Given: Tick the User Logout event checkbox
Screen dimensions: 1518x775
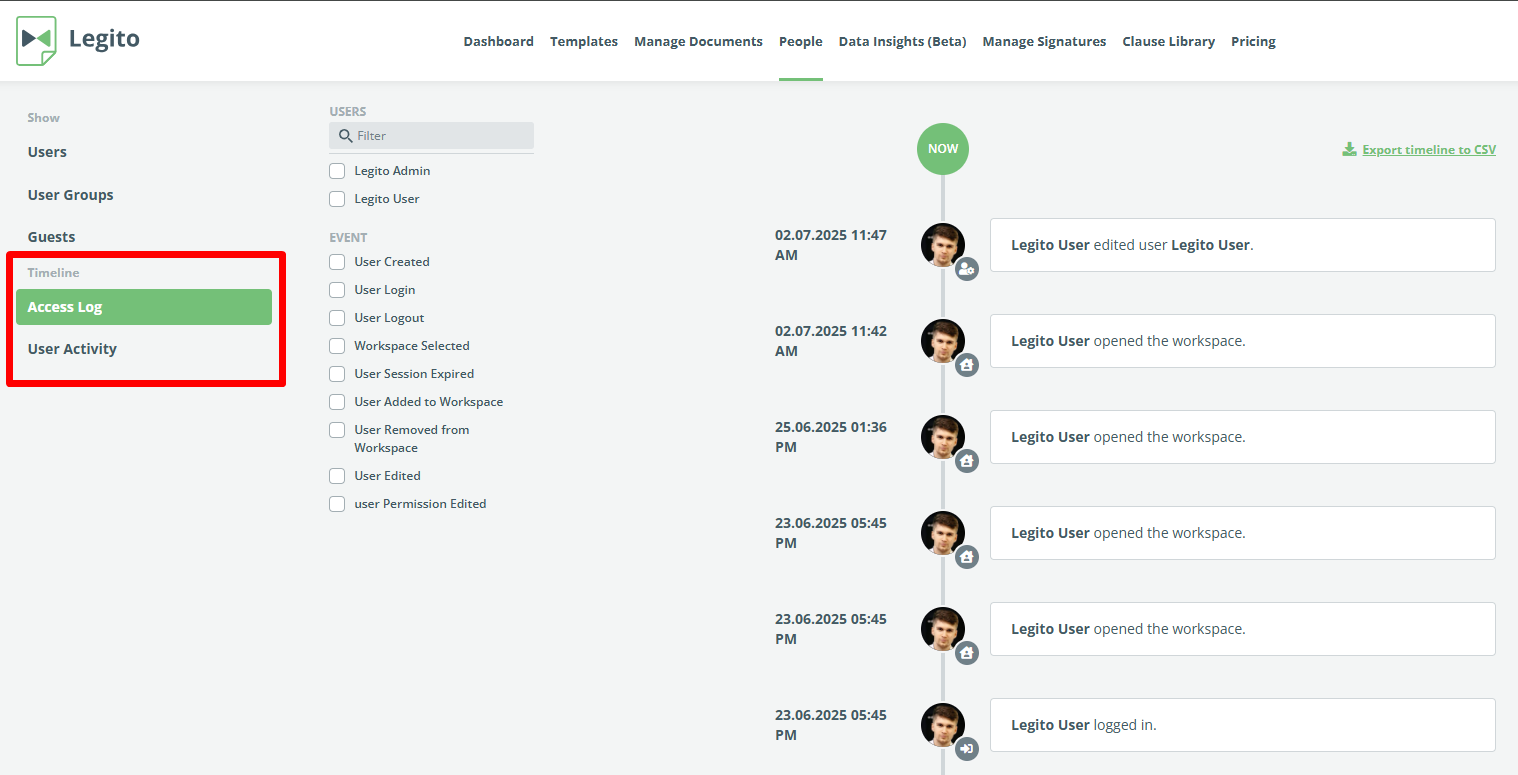Looking at the screenshot, I should 337,318.
